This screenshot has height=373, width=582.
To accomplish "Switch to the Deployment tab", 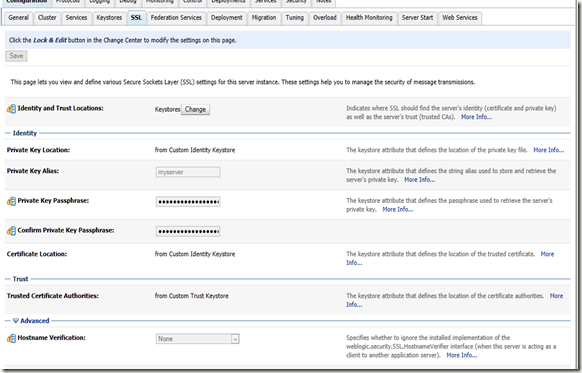I will (x=226, y=18).
